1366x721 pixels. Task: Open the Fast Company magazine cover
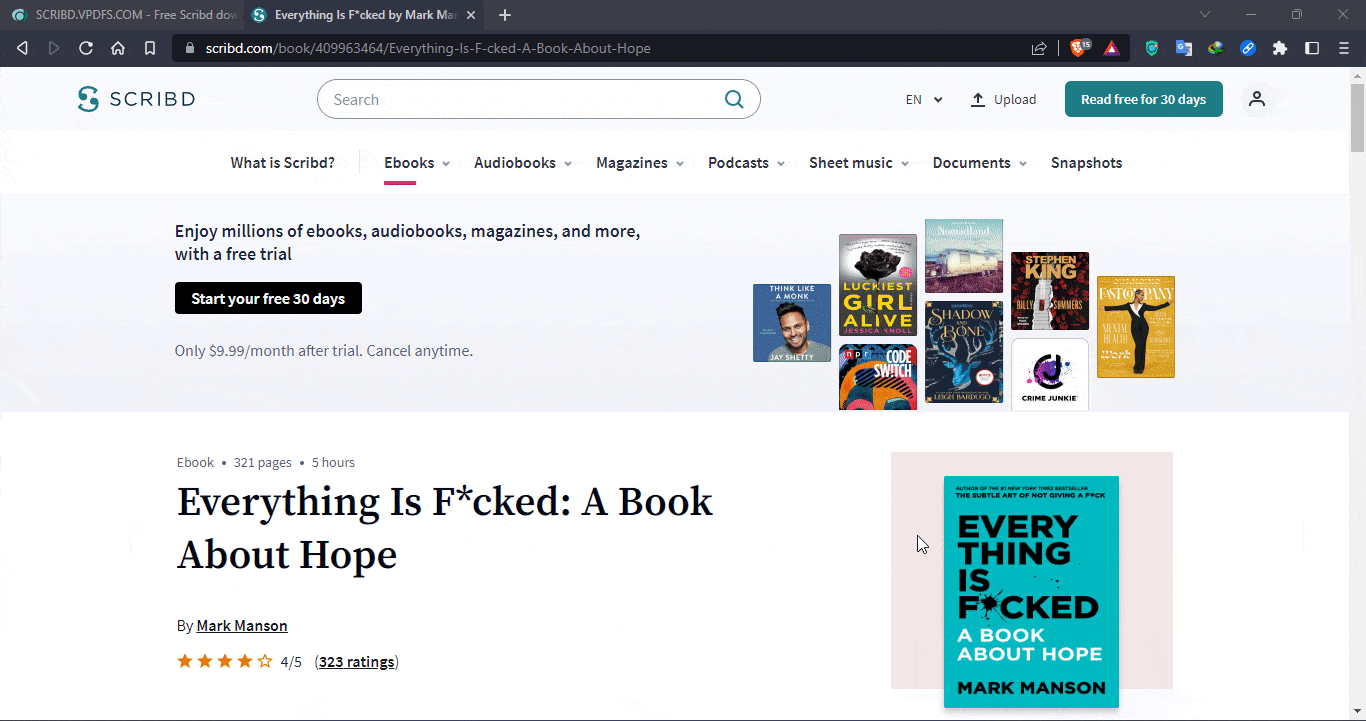1136,327
